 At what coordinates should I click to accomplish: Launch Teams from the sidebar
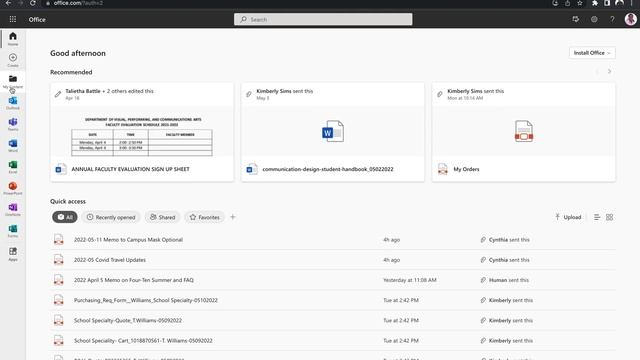coord(13,124)
